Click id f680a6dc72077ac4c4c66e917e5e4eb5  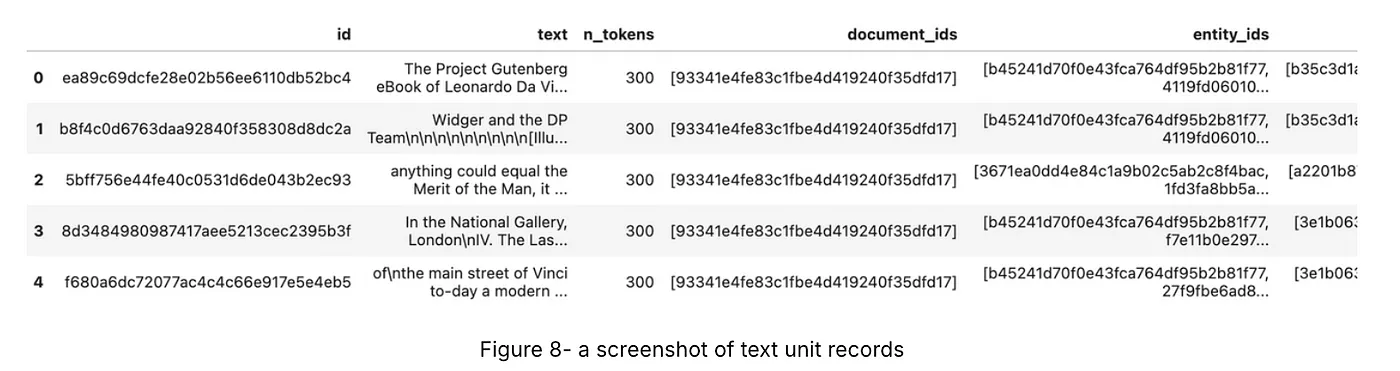(208, 283)
